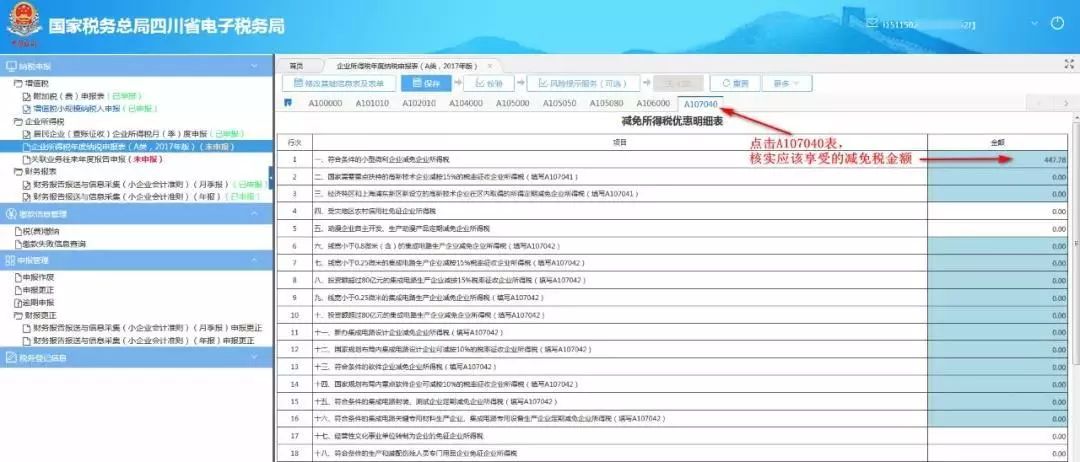Image resolution: width=1080 pixels, height=462 pixels.
Task: Click the 金额 column header
Action: 999,142
